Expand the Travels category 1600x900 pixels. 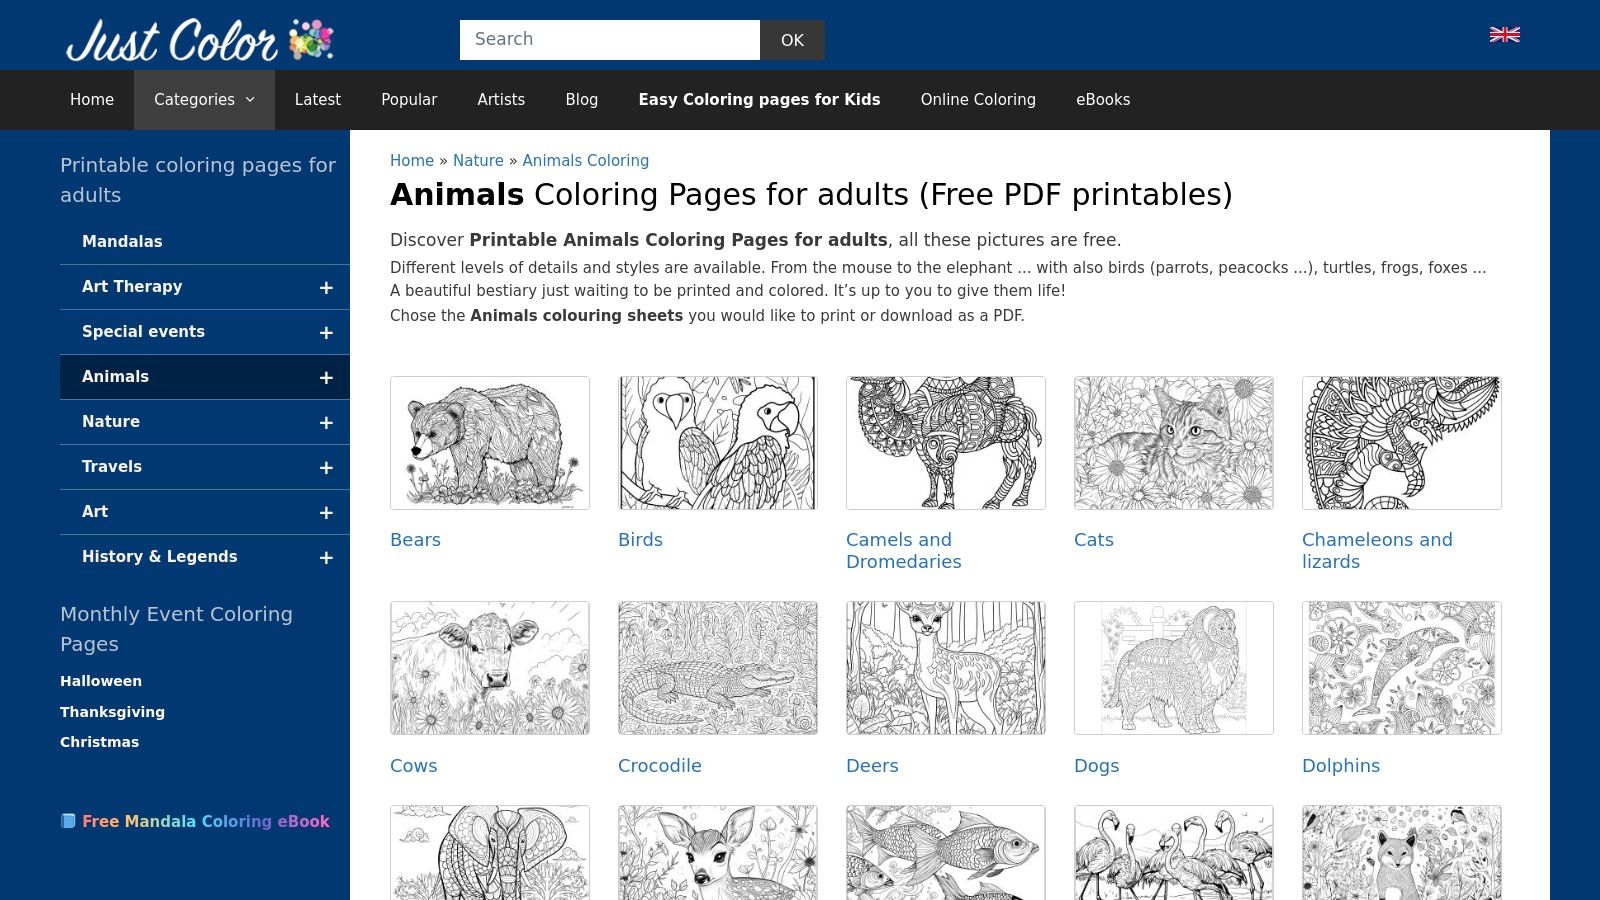(x=325, y=467)
